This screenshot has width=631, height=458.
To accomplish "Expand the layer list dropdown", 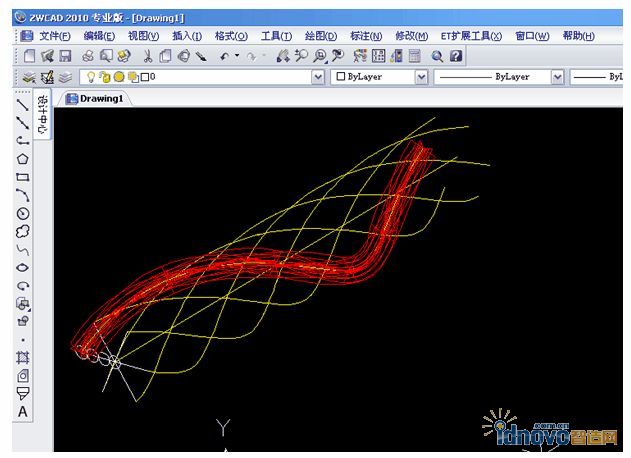I will pyautogui.click(x=318, y=77).
